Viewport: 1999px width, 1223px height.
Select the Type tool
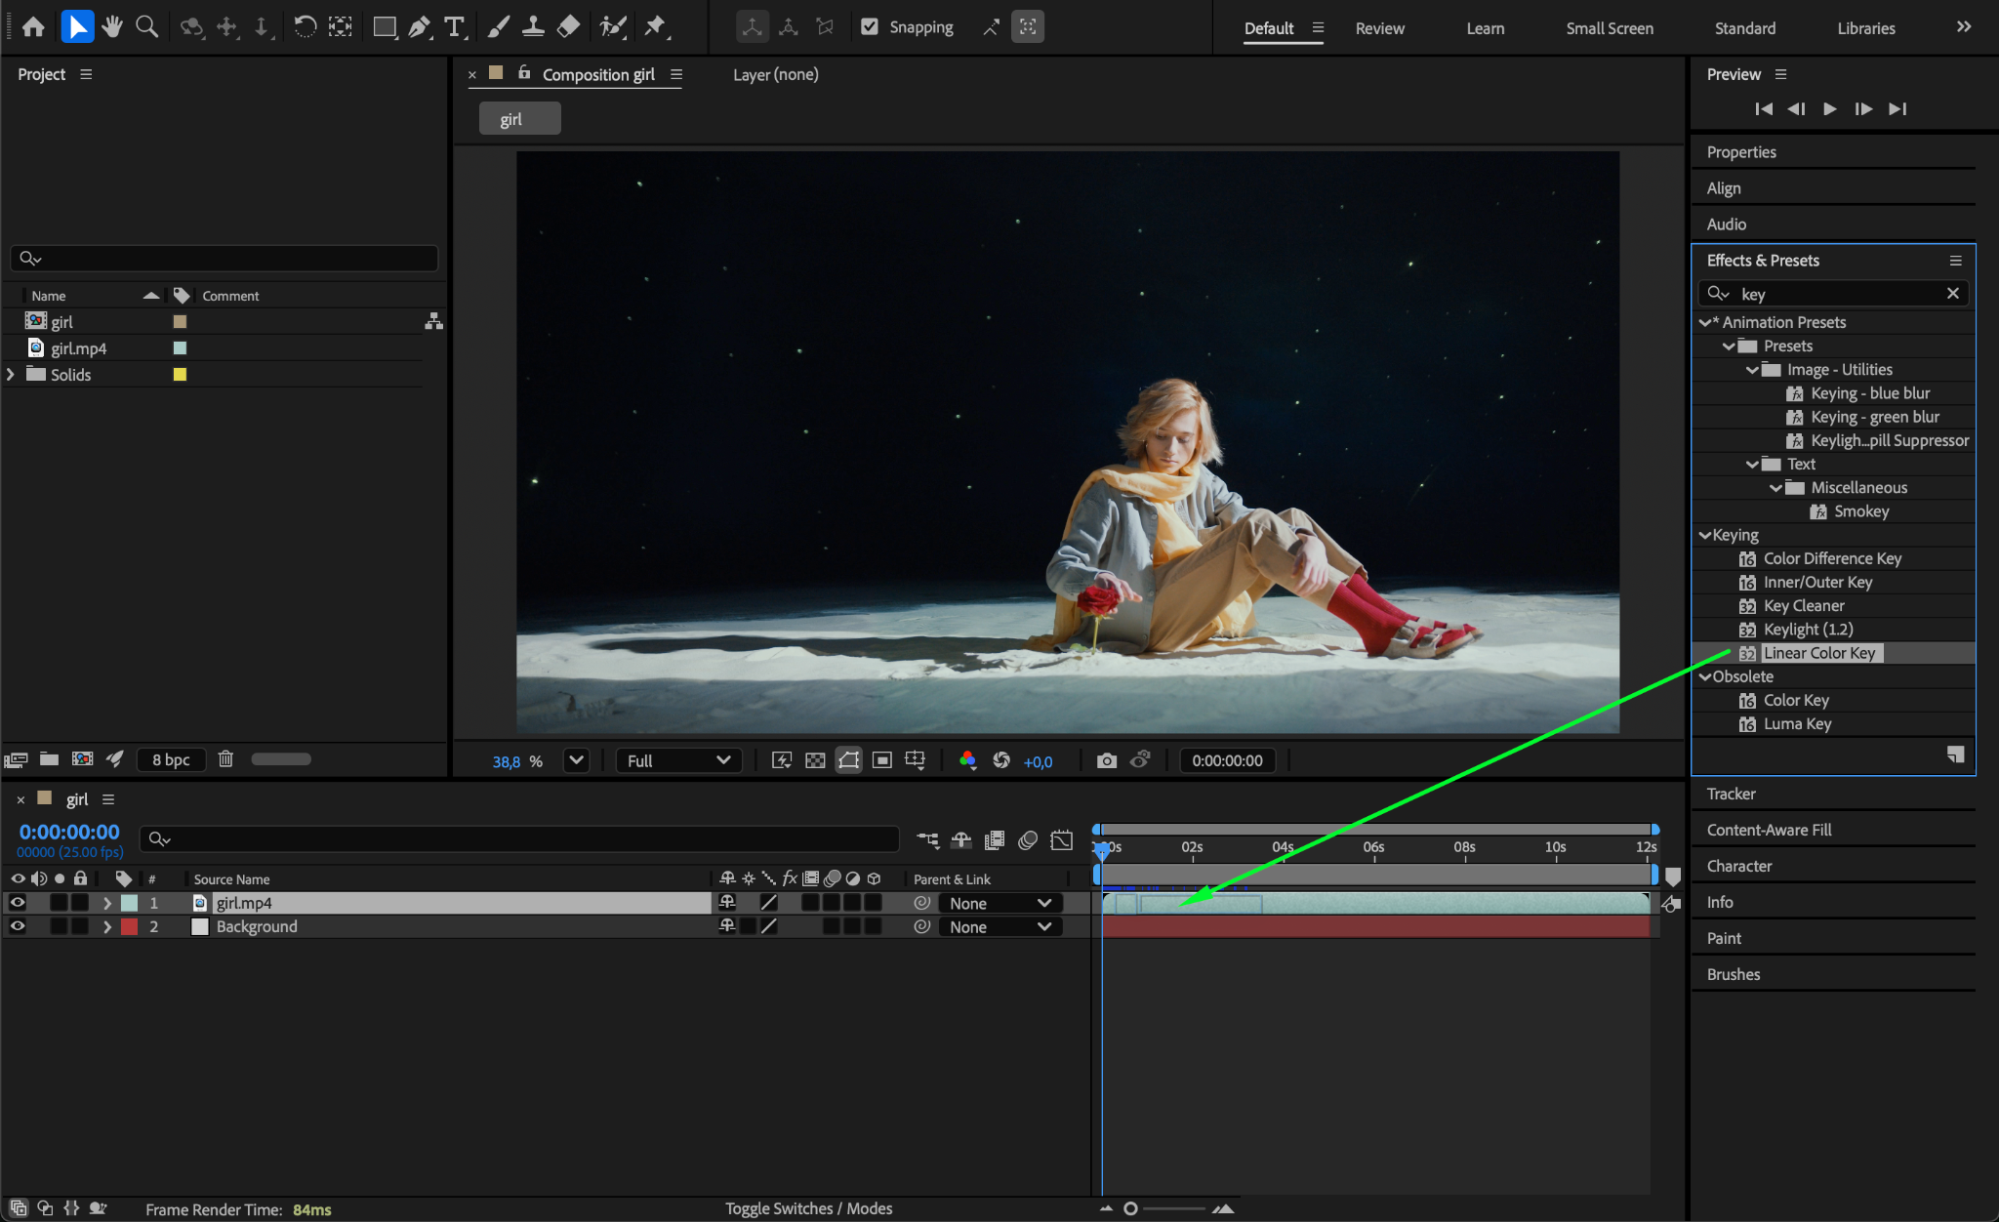[455, 27]
